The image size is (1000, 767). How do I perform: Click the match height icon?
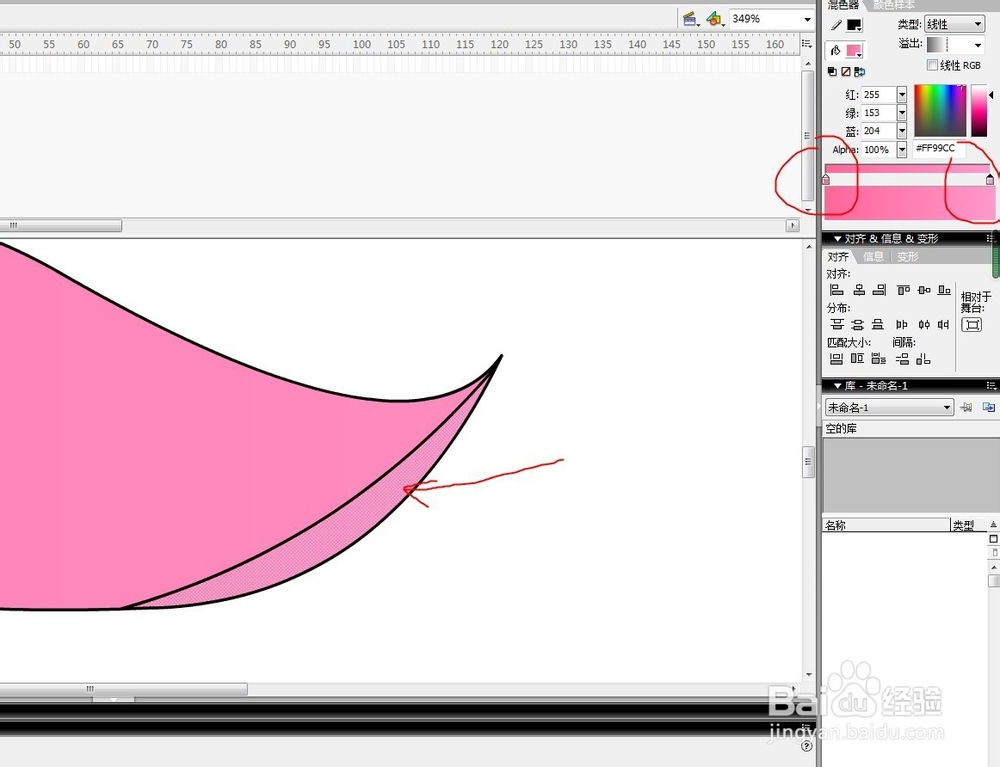pyautogui.click(x=857, y=359)
